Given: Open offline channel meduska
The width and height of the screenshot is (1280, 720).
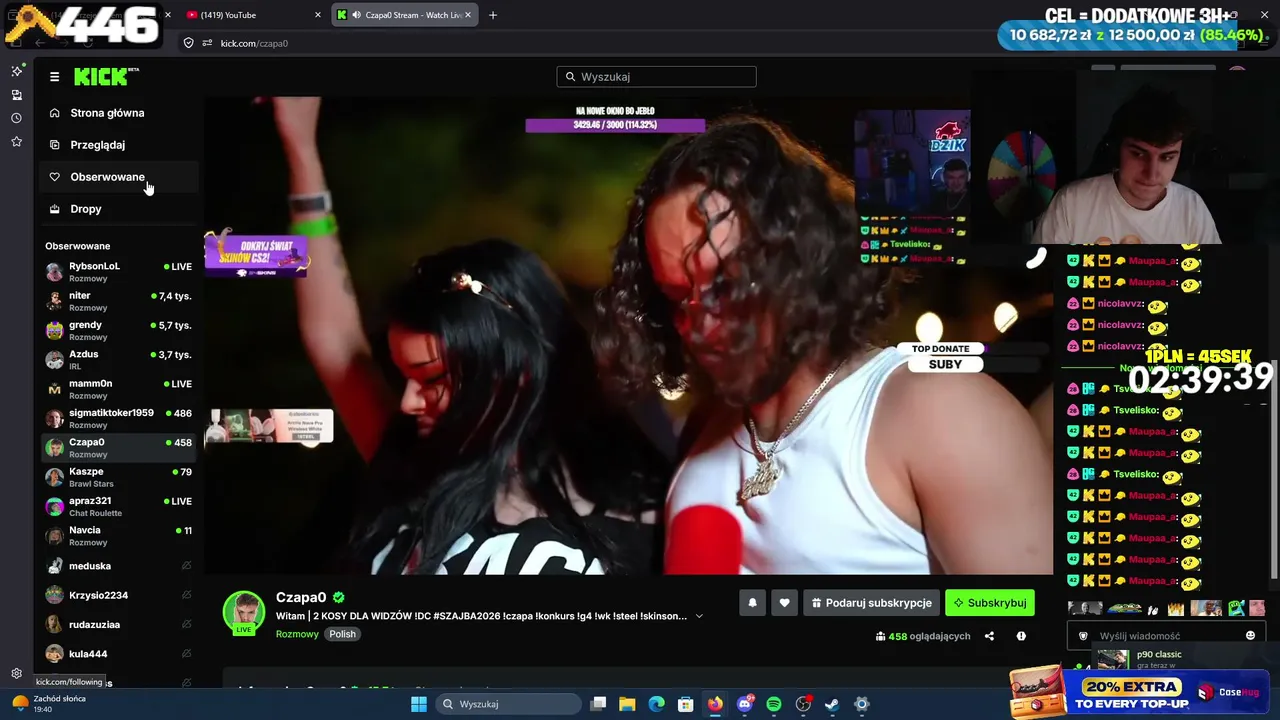Looking at the screenshot, I should [x=119, y=566].
